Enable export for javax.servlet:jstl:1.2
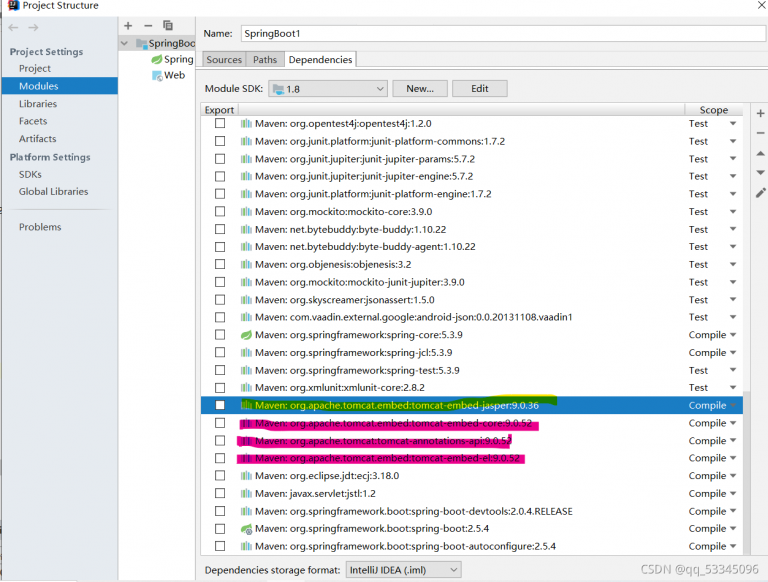The width and height of the screenshot is (768, 582). [x=220, y=493]
